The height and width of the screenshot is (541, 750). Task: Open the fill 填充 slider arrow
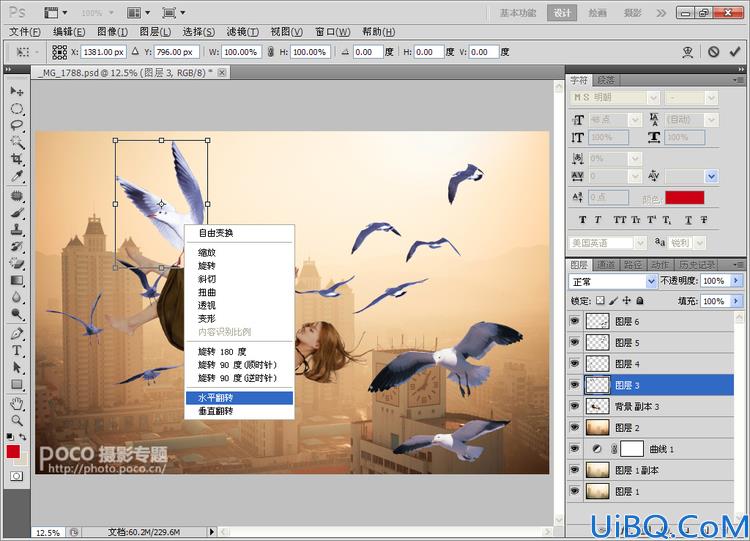[x=736, y=301]
